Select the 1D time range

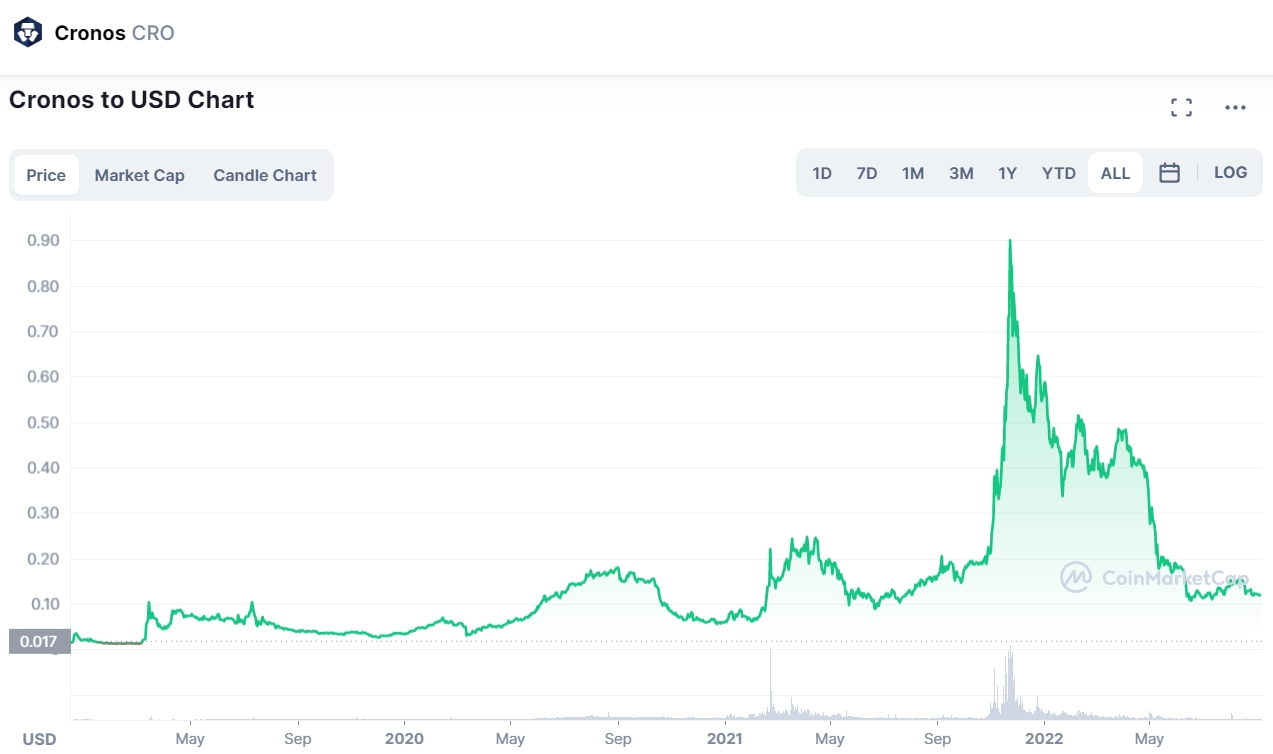click(822, 173)
